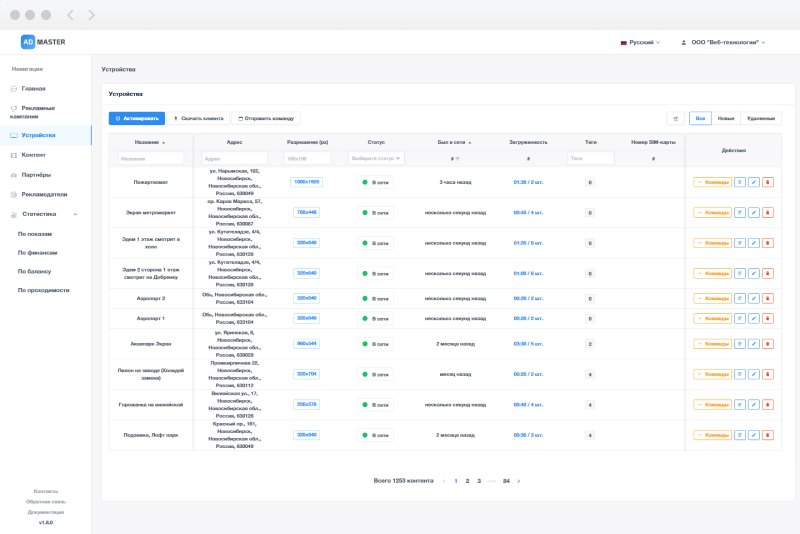Focus the Адрес filter input
The width and height of the screenshot is (800, 534).
[x=234, y=159]
